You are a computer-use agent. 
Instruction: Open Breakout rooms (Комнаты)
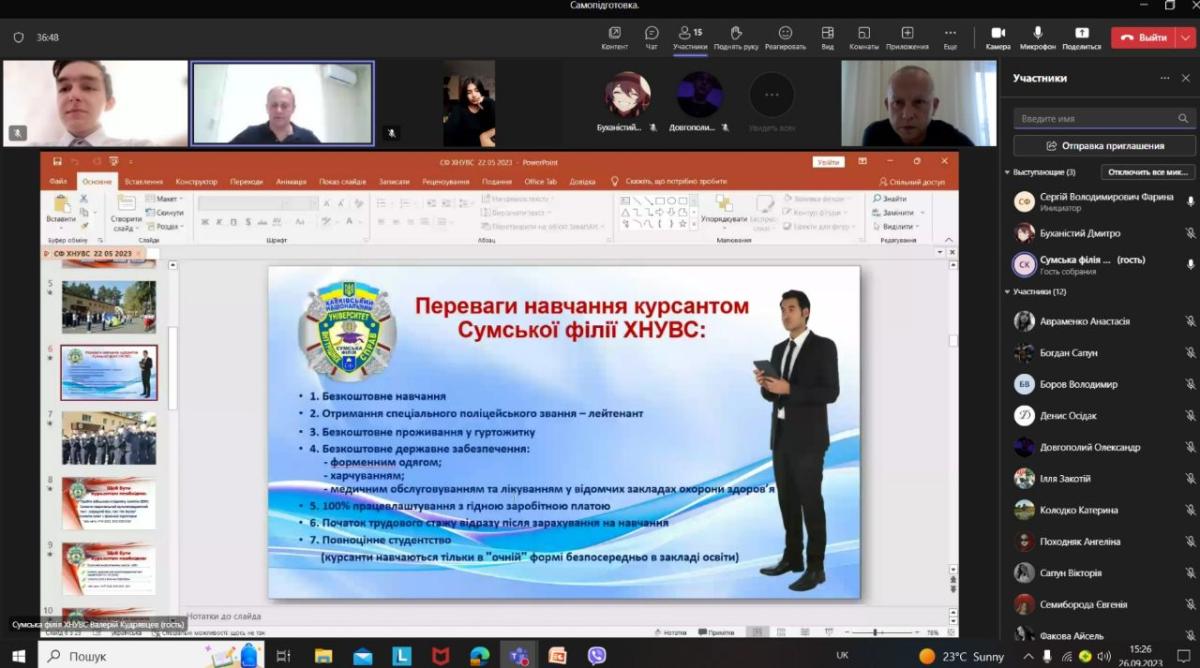863,37
